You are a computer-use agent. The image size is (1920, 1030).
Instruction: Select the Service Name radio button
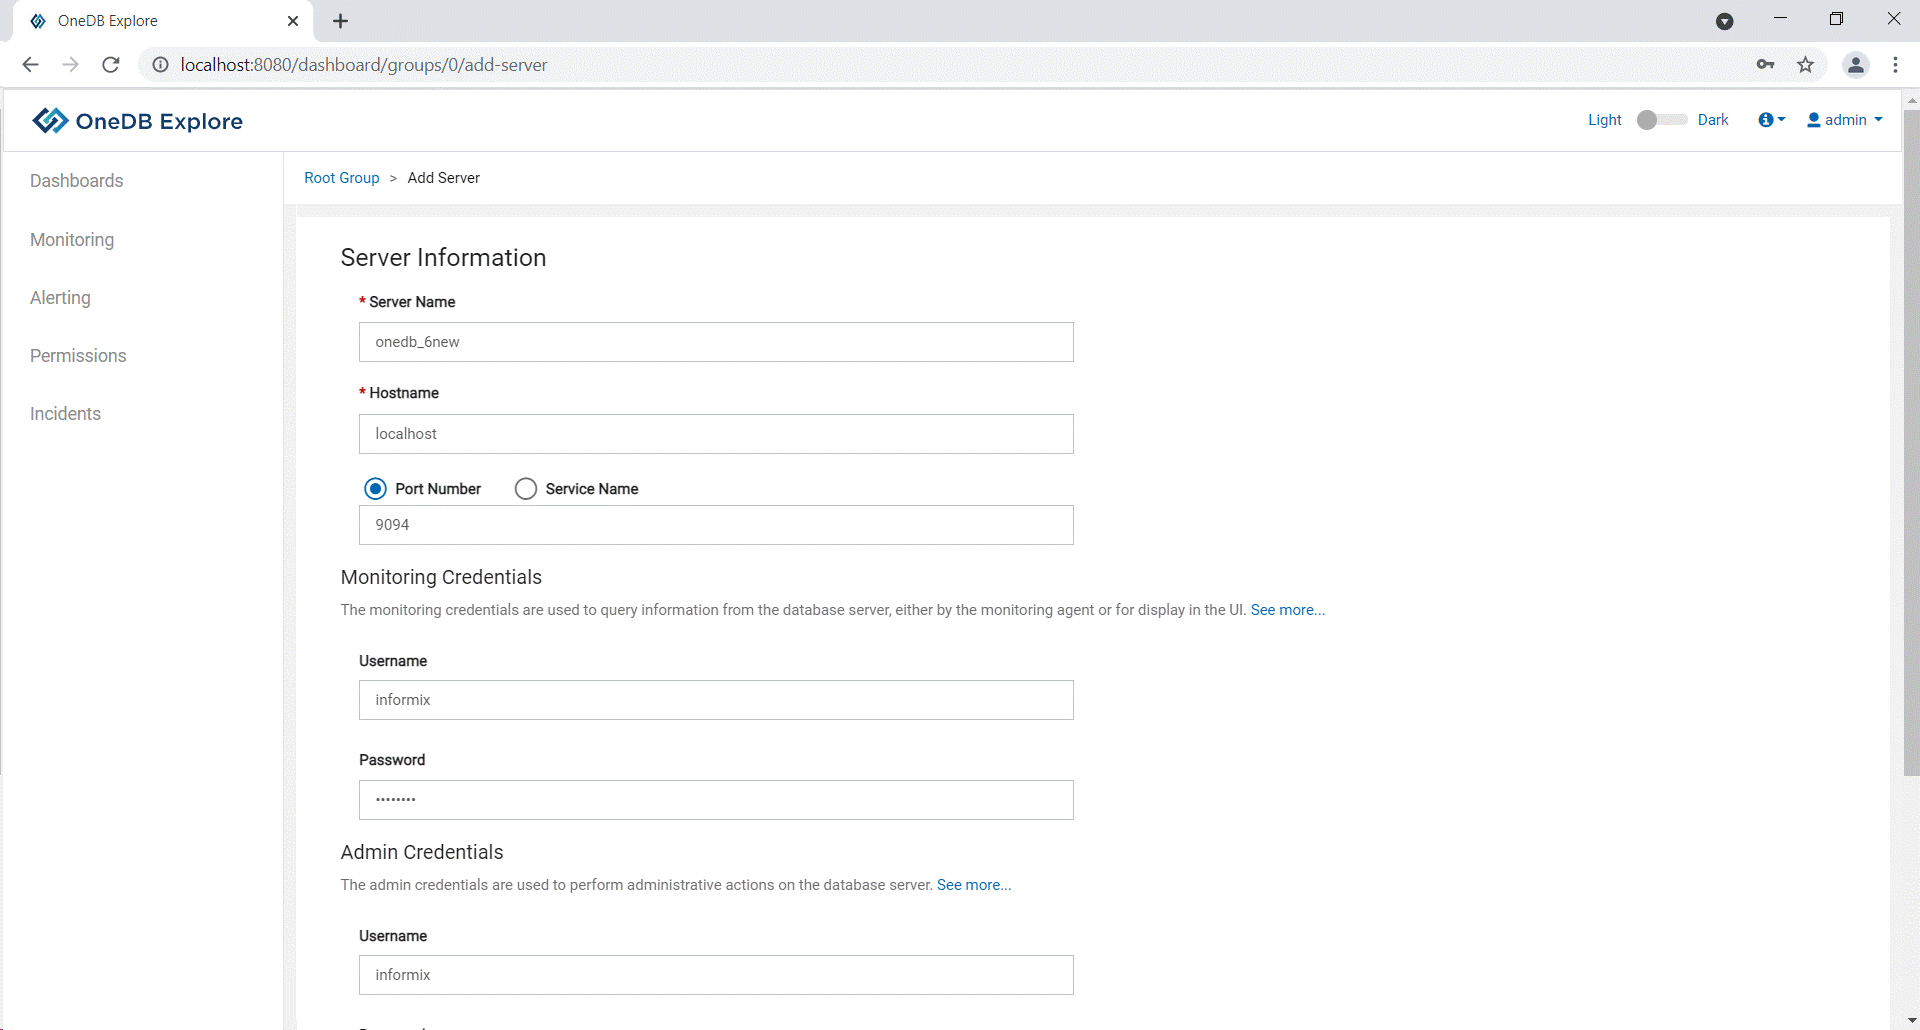click(x=526, y=489)
